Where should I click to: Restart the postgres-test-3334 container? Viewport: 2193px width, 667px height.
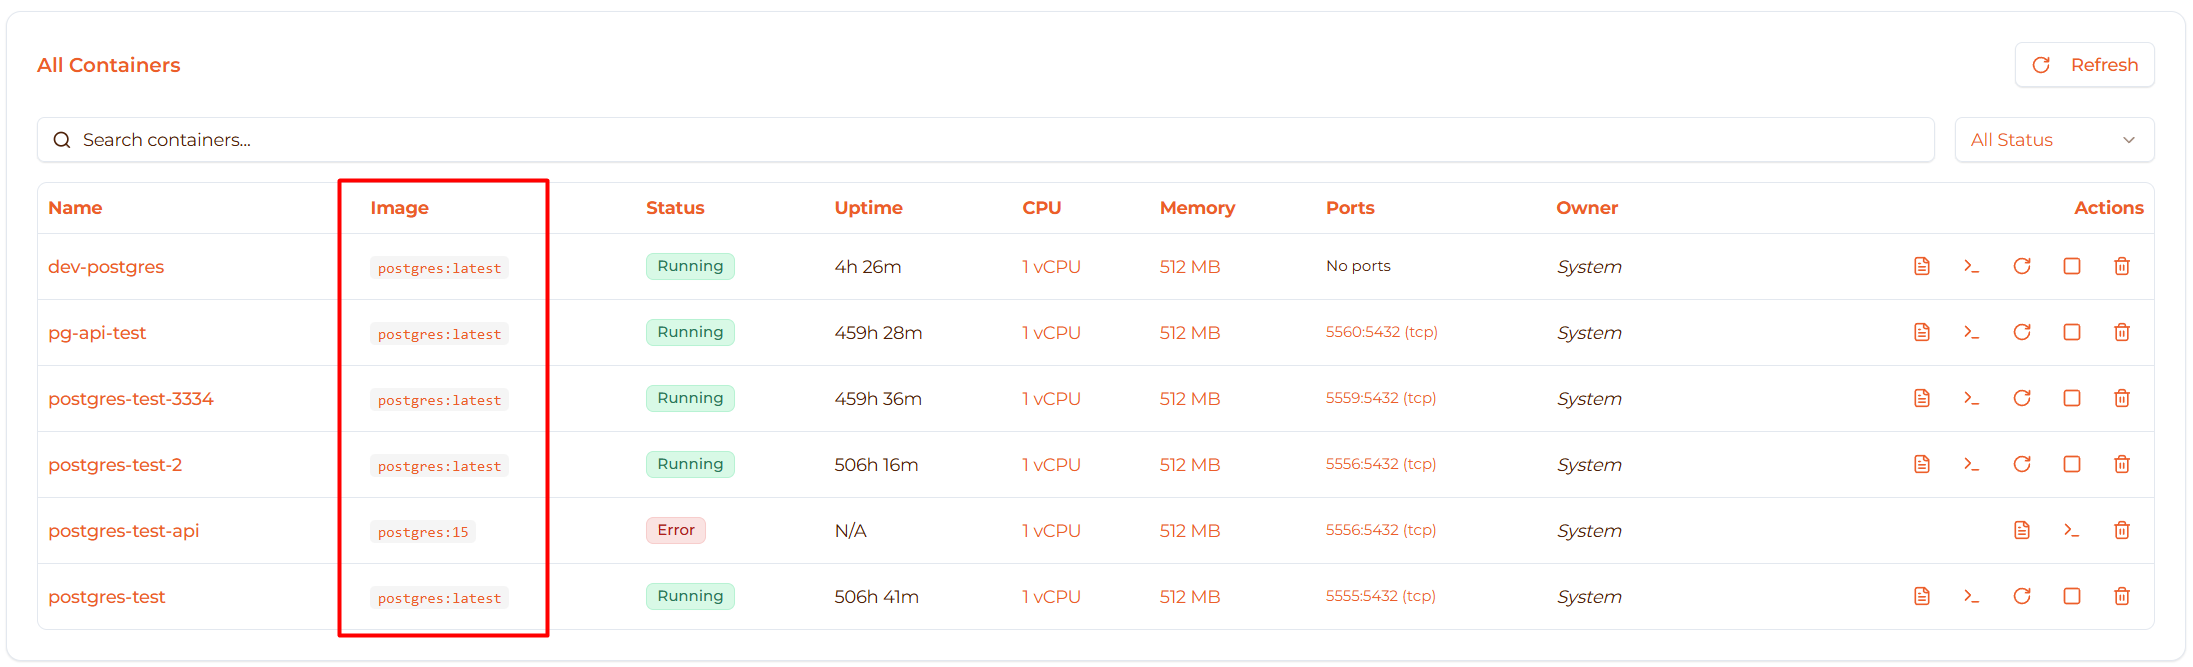[x=2021, y=398]
